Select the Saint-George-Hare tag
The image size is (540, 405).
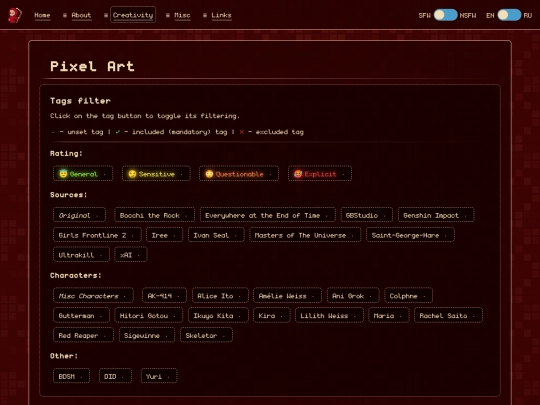click(410, 235)
